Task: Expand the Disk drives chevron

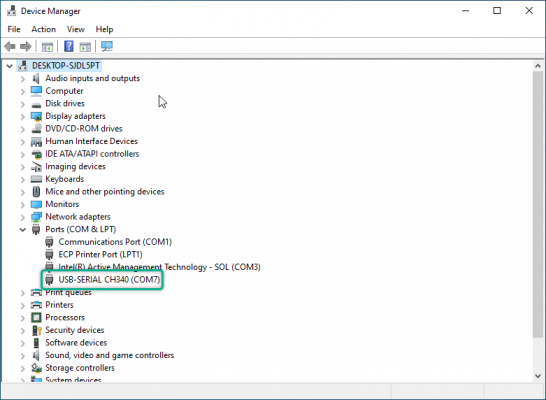Action: click(x=23, y=104)
